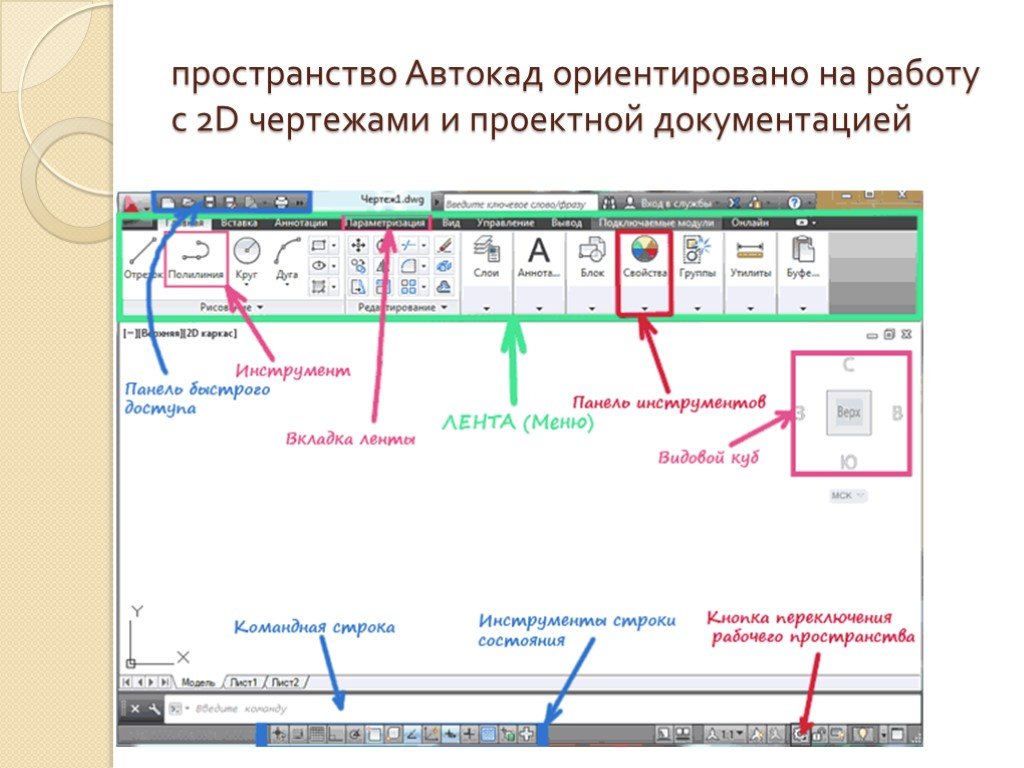Toggle Ortho mode in status bar
Viewport: 1024px width, 768px height.
tap(336, 735)
